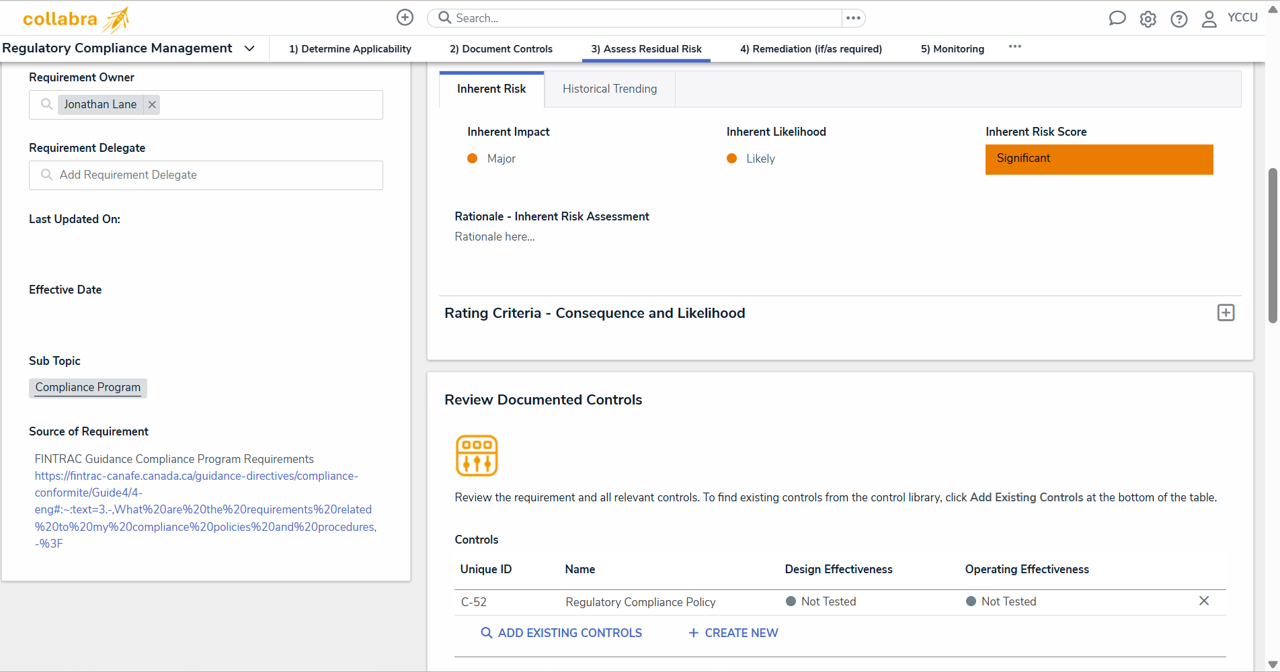Screen dimensions: 1280x672
Task: Click the help question mark icon
Action: (x=1179, y=19)
